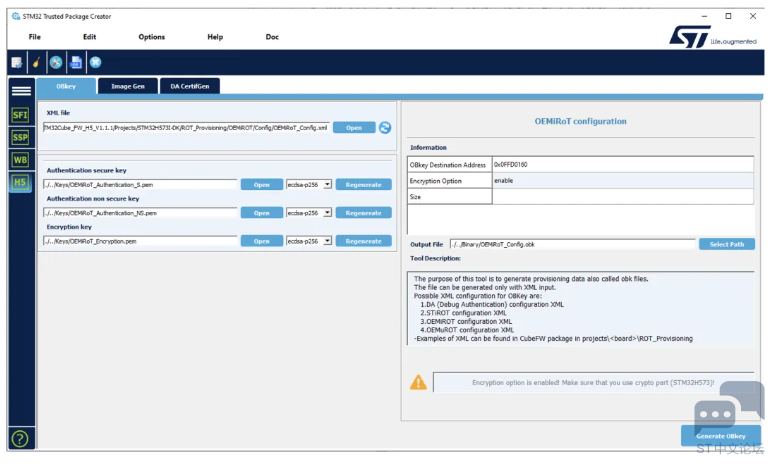This screenshot has width=773, height=464.
Task: Click the OEMiRoT_Authentication_NS.pem path field
Action: tap(140, 213)
